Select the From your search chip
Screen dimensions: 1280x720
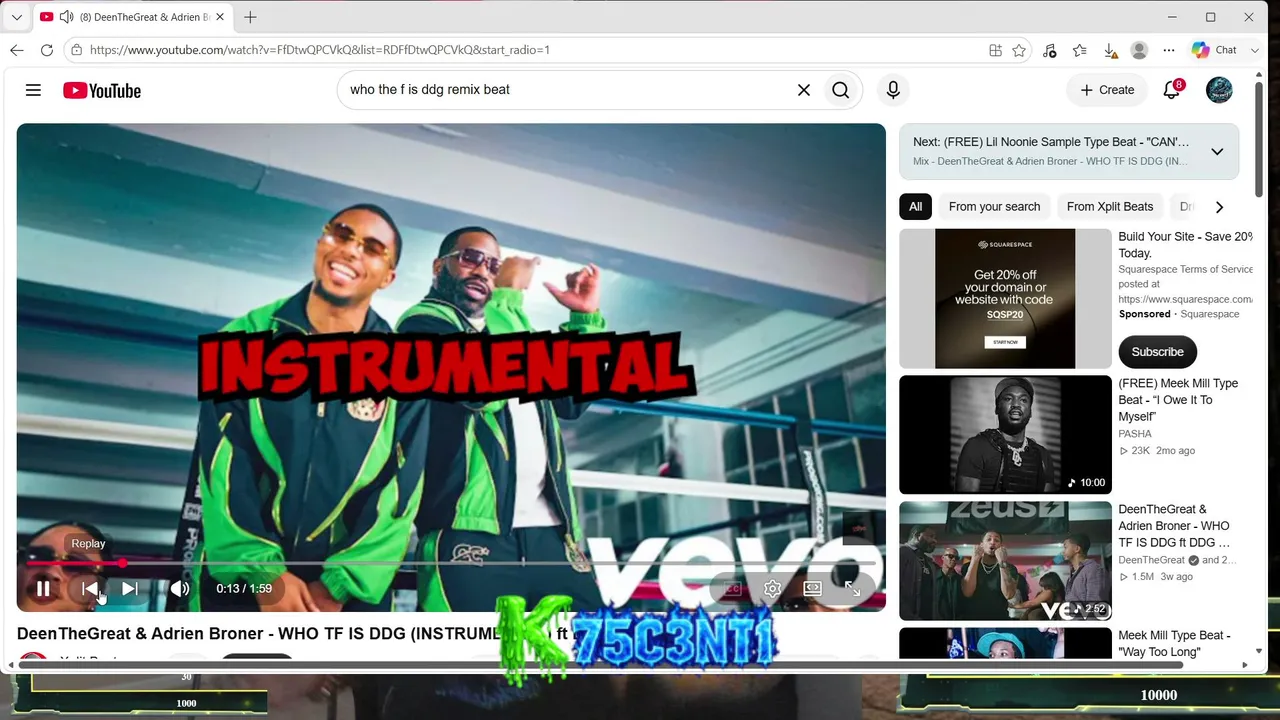tap(994, 207)
